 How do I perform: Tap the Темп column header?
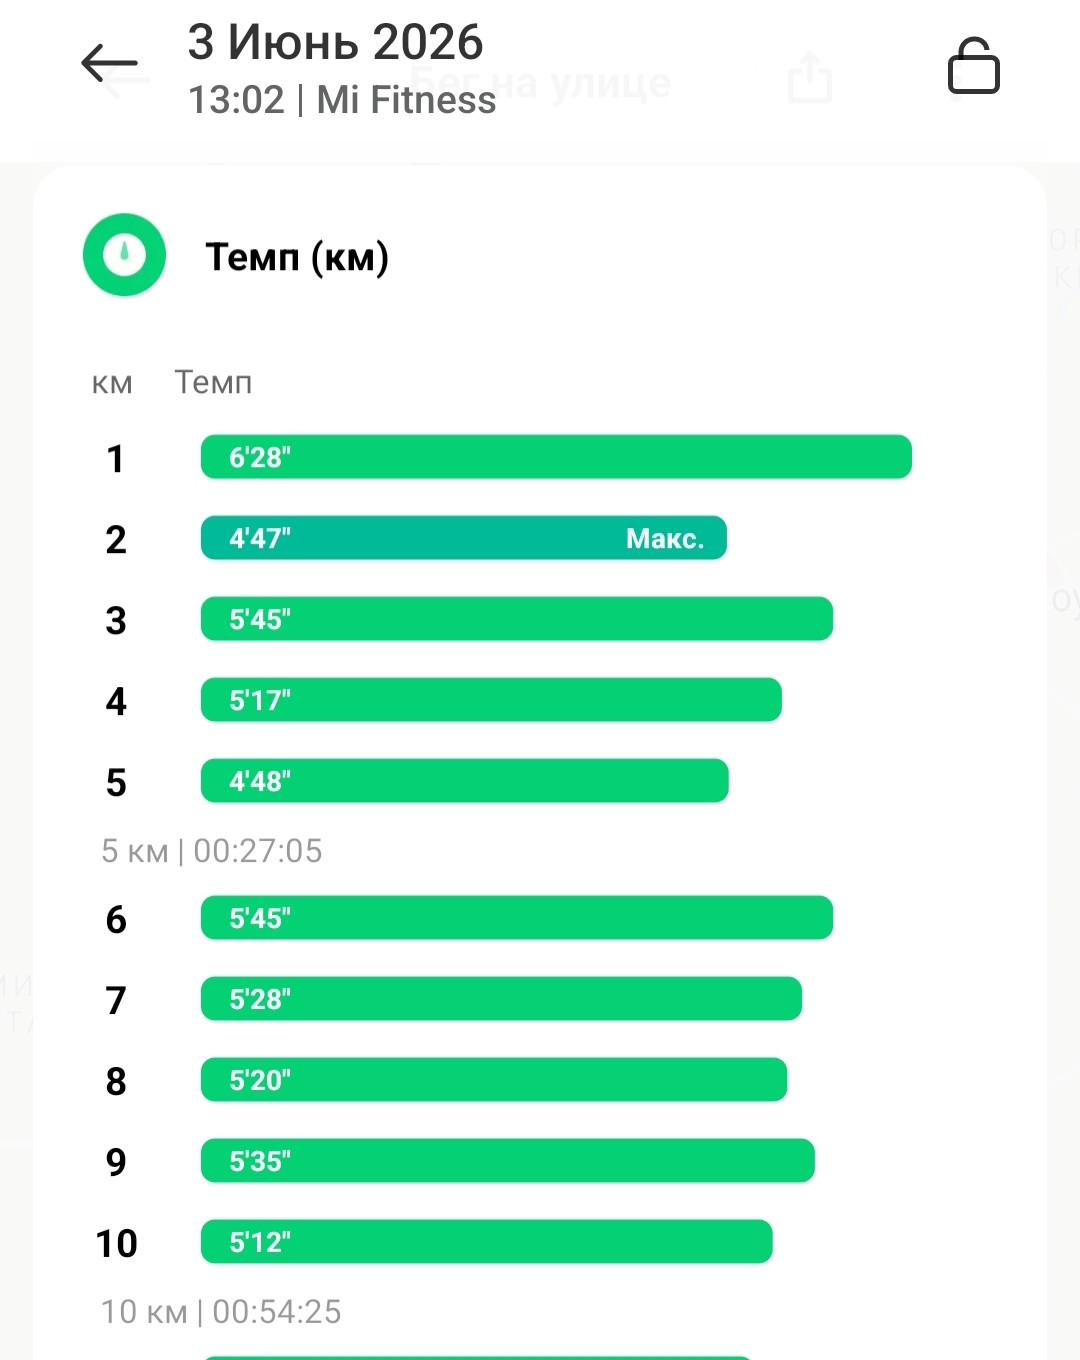coord(213,382)
